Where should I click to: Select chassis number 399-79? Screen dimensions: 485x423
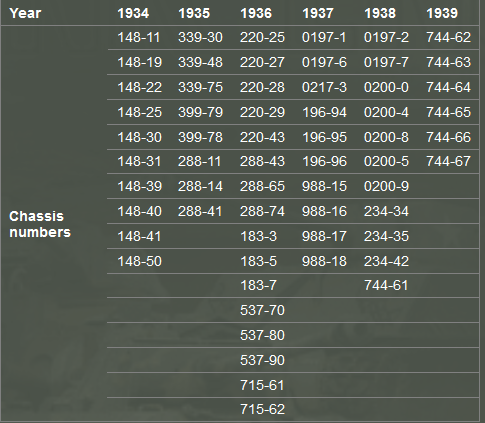(200, 112)
